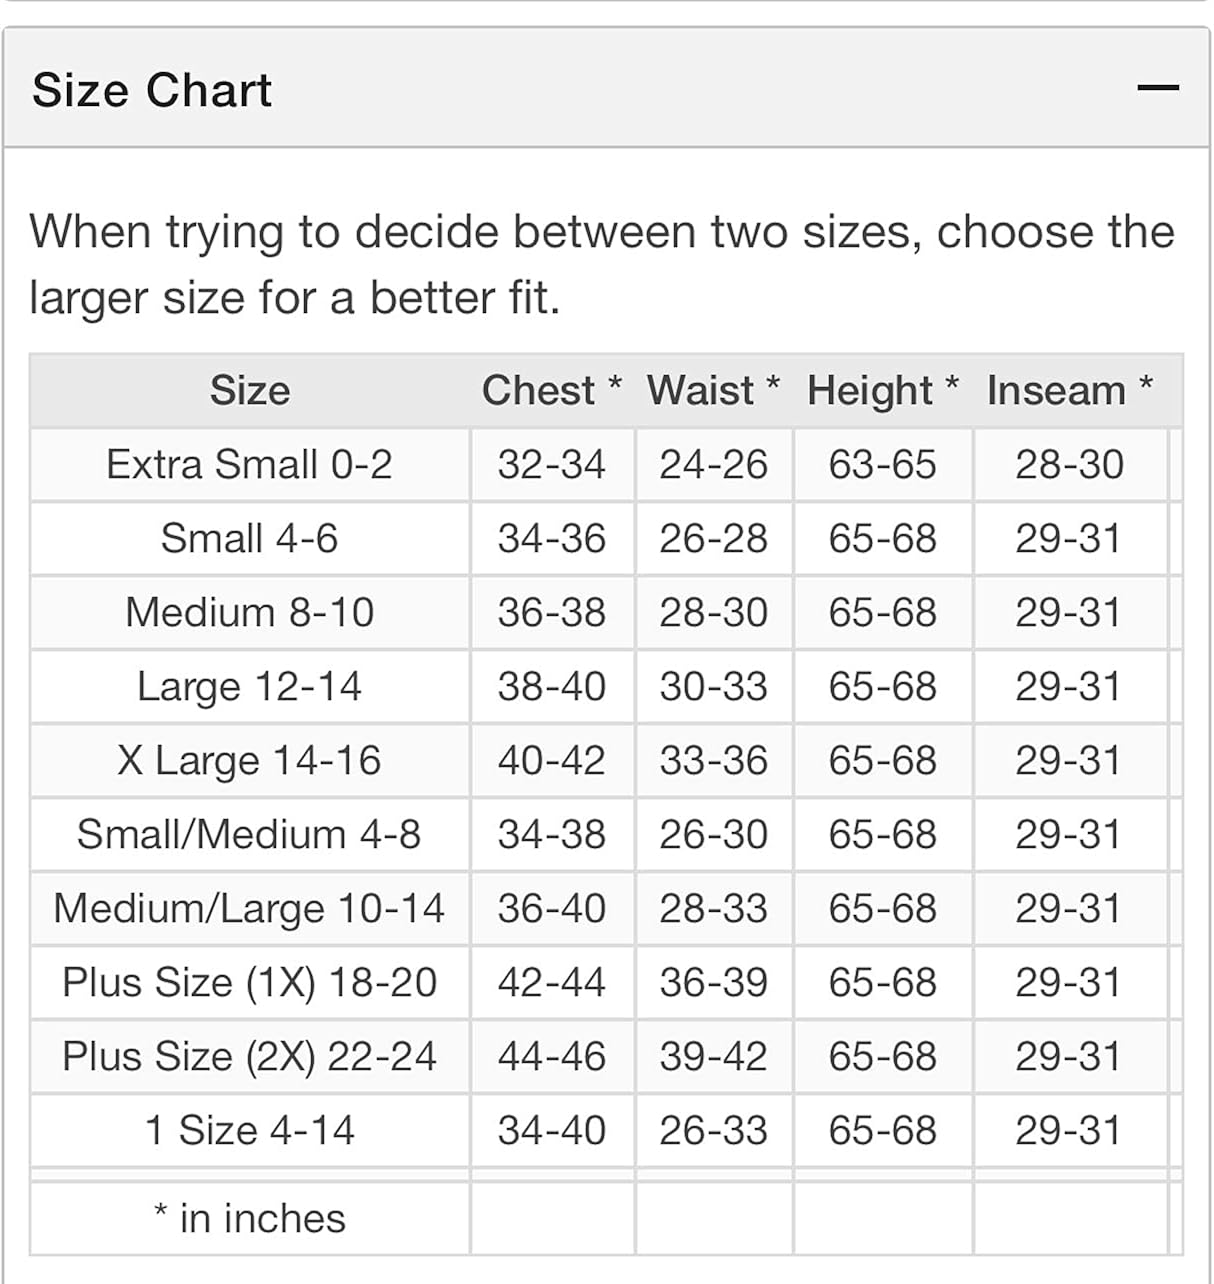
Task: Collapse the Size Chart section with minus icon
Action: click(x=1157, y=89)
